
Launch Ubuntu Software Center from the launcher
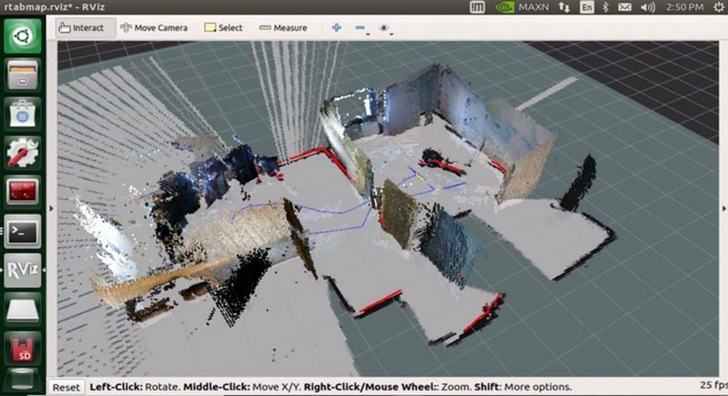[x=23, y=114]
